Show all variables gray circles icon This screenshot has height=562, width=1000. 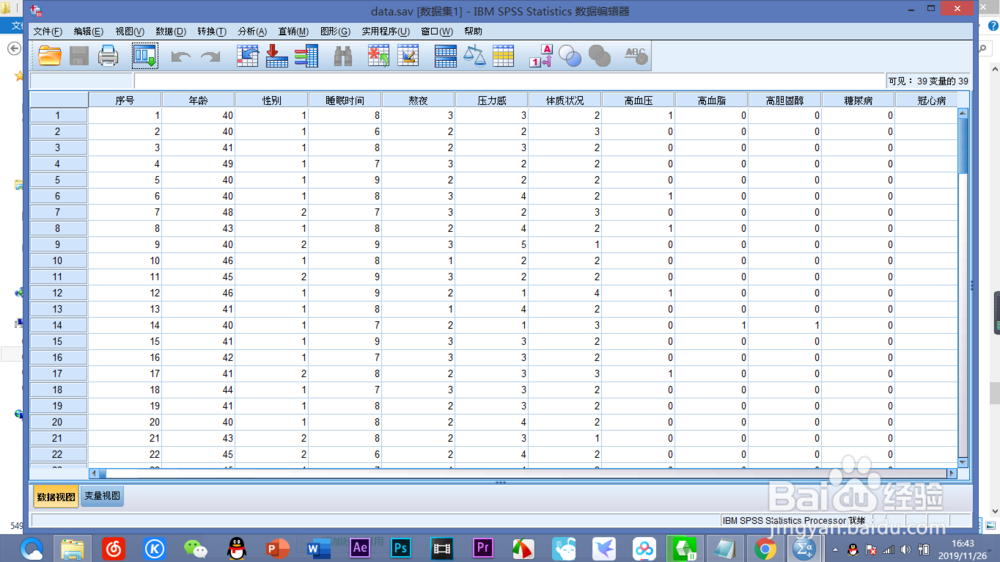599,56
